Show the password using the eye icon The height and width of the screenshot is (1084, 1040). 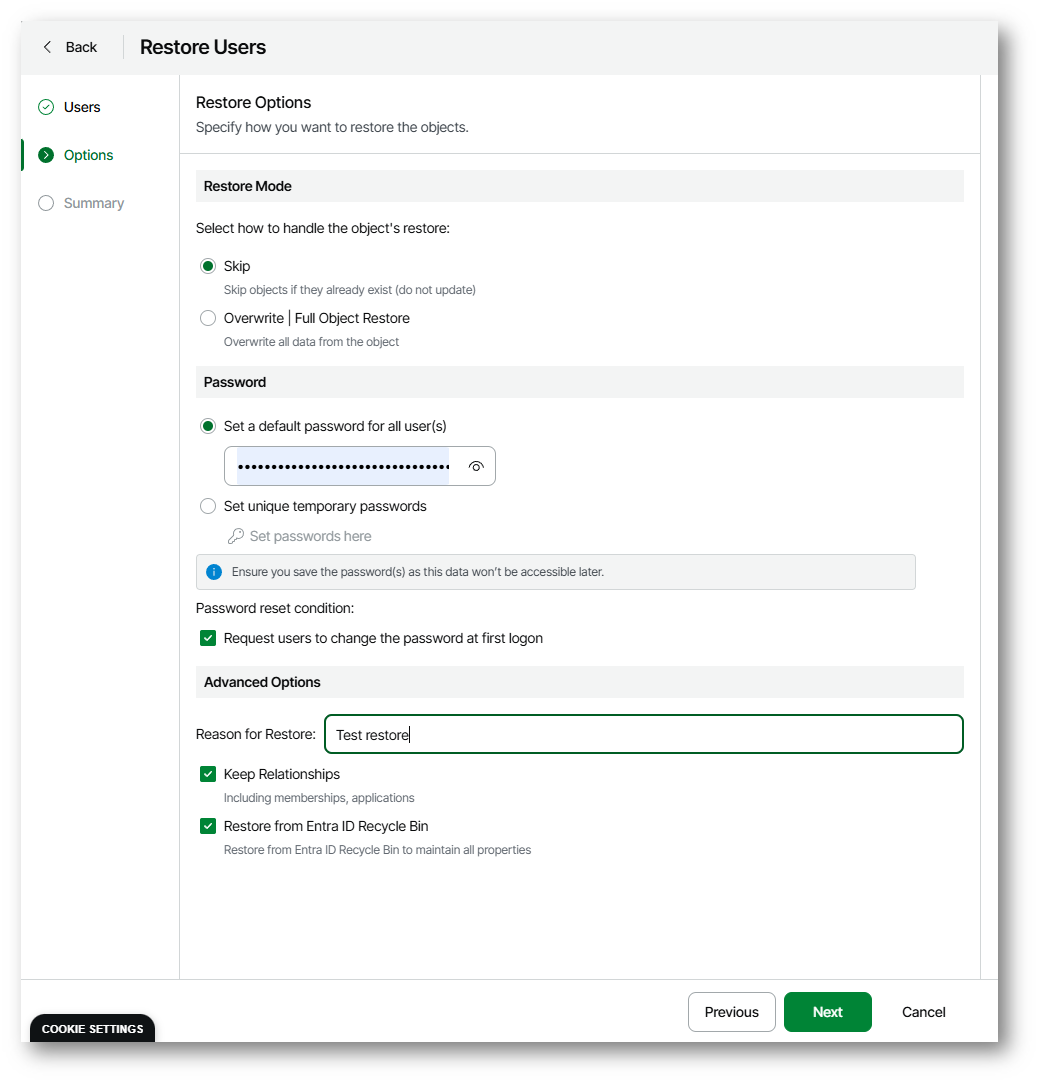tap(476, 466)
